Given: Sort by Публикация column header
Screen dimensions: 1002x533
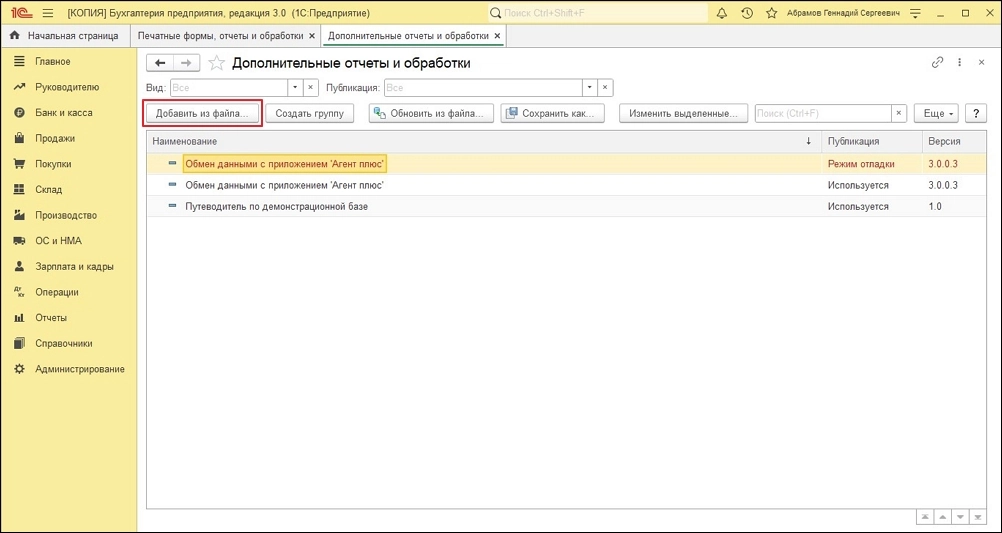Looking at the screenshot, I should pyautogui.click(x=872, y=141).
